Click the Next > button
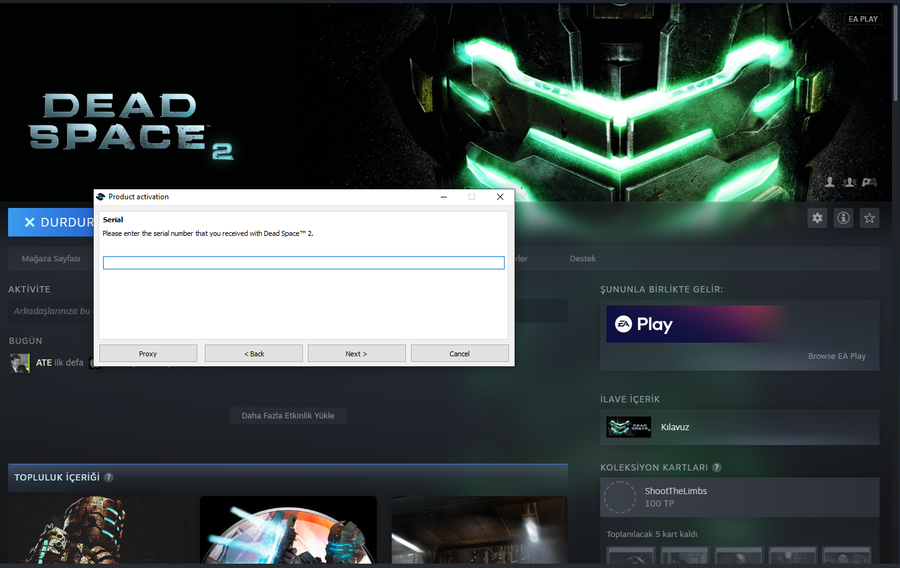 [356, 353]
